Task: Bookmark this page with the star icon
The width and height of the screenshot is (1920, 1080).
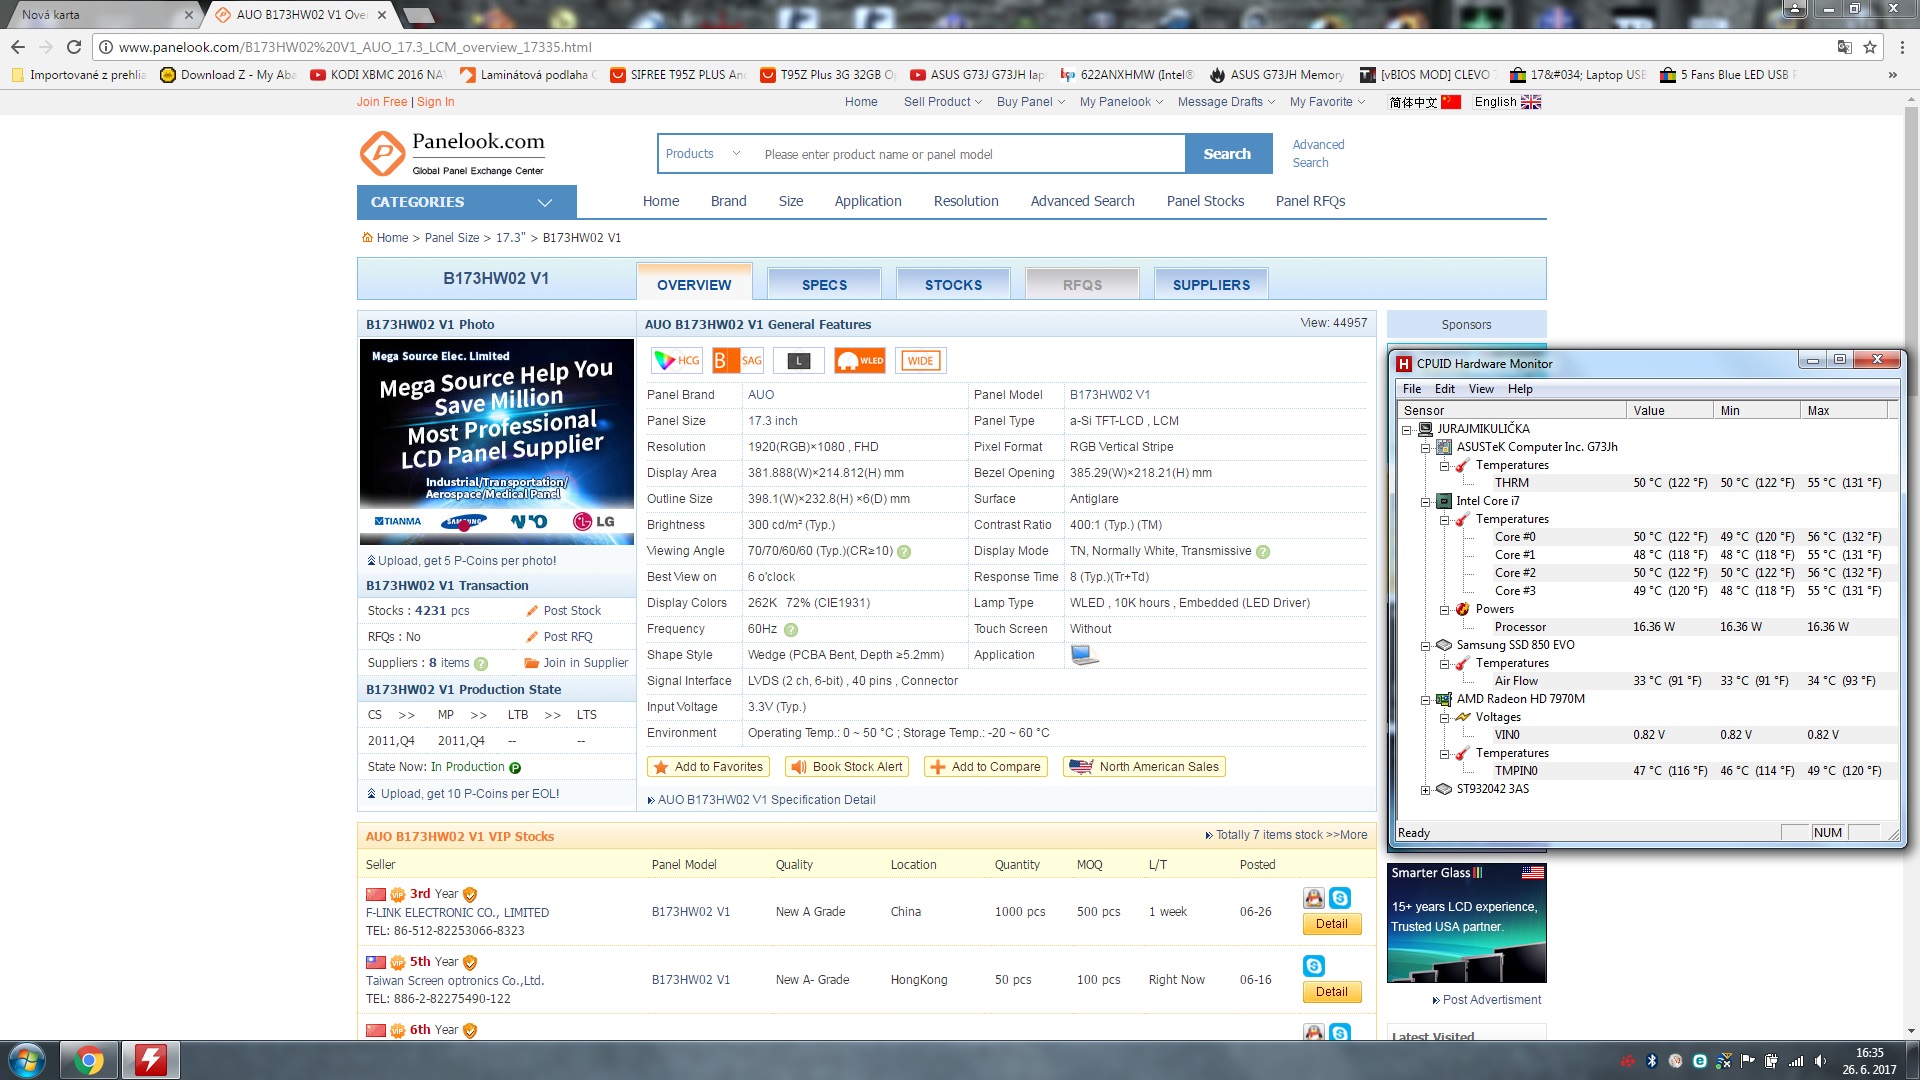Action: coord(1869,47)
